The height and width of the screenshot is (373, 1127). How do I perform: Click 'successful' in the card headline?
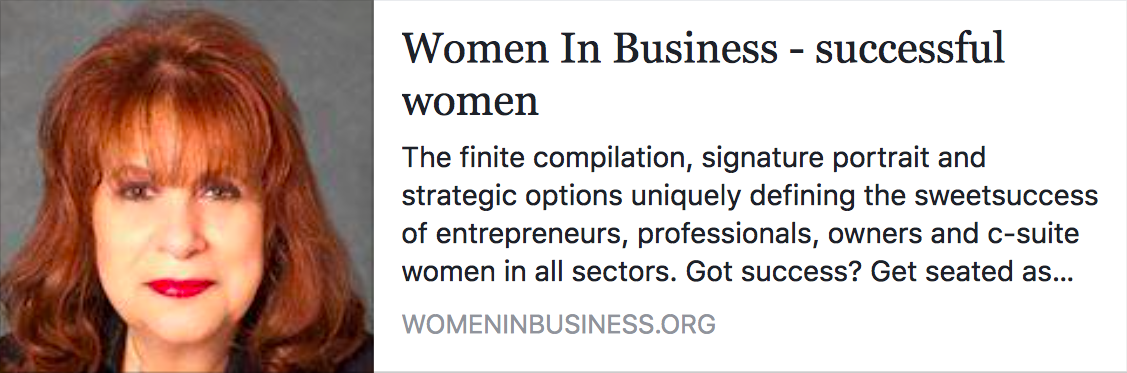(x=908, y=49)
